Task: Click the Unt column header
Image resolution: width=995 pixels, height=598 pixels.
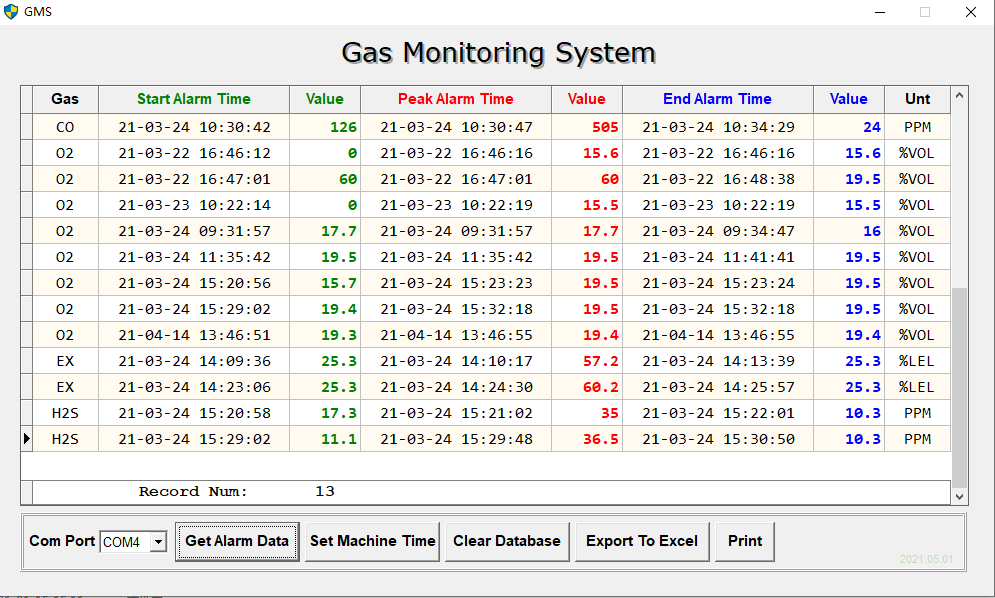Action: tap(917, 99)
